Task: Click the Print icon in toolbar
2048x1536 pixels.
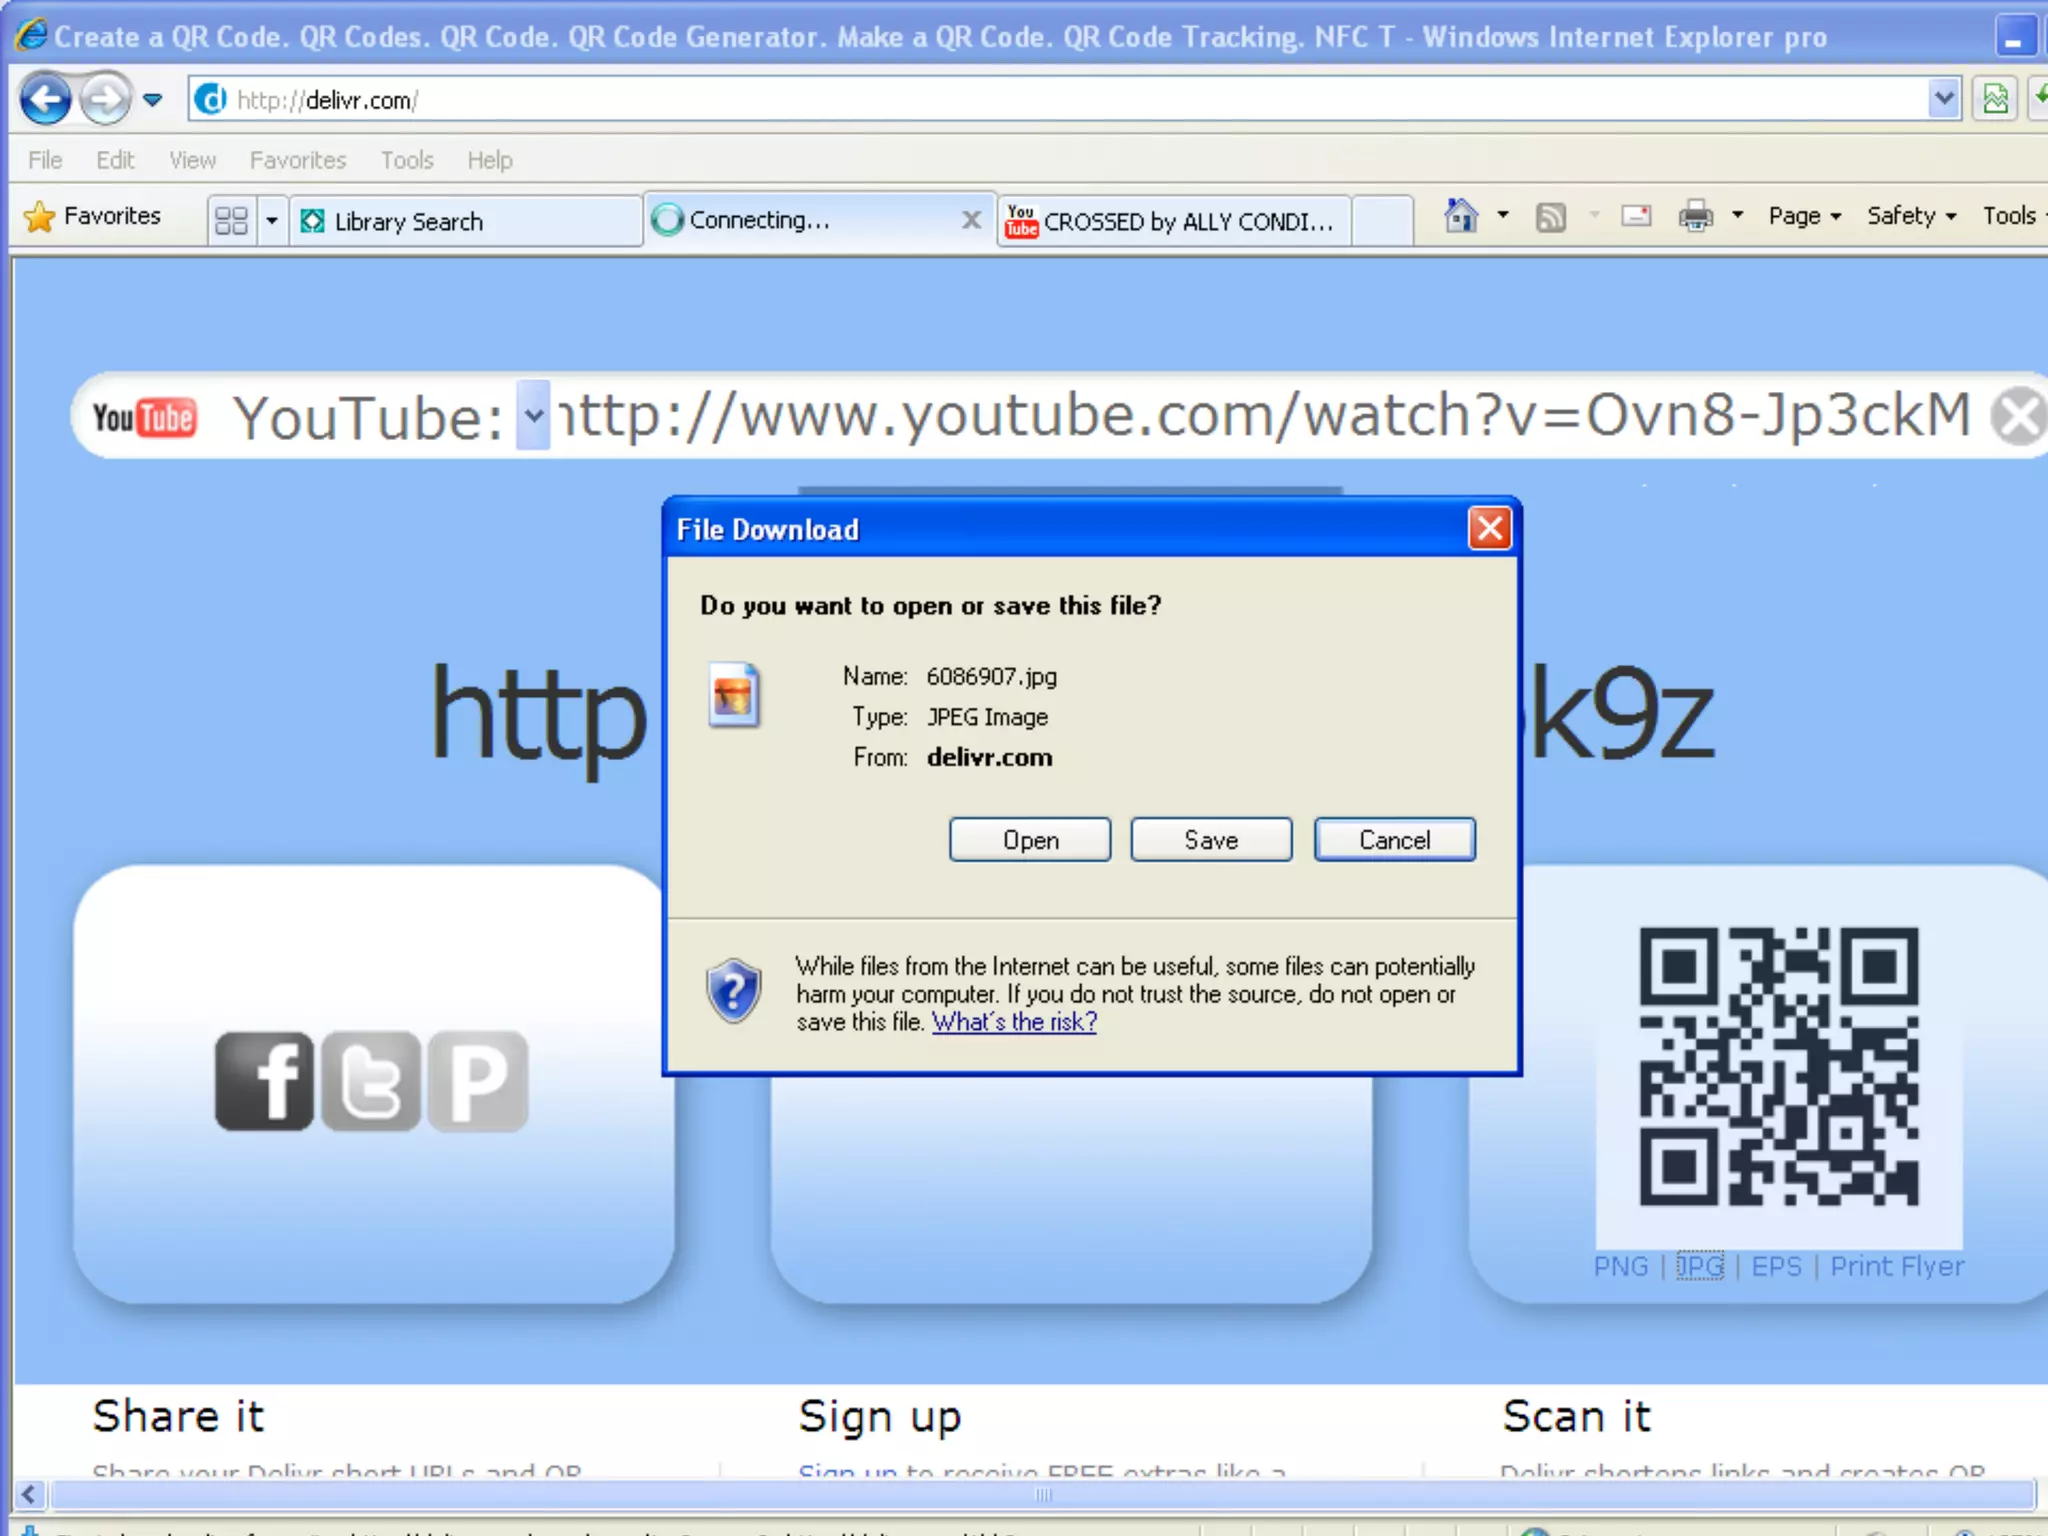Action: [1695, 216]
